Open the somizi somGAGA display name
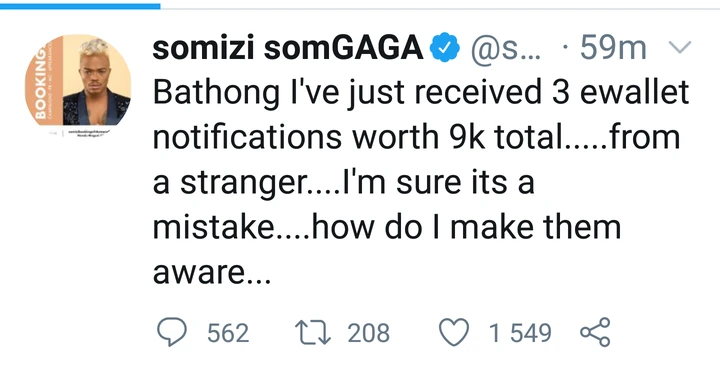This screenshot has height=370, width=720. tap(287, 49)
